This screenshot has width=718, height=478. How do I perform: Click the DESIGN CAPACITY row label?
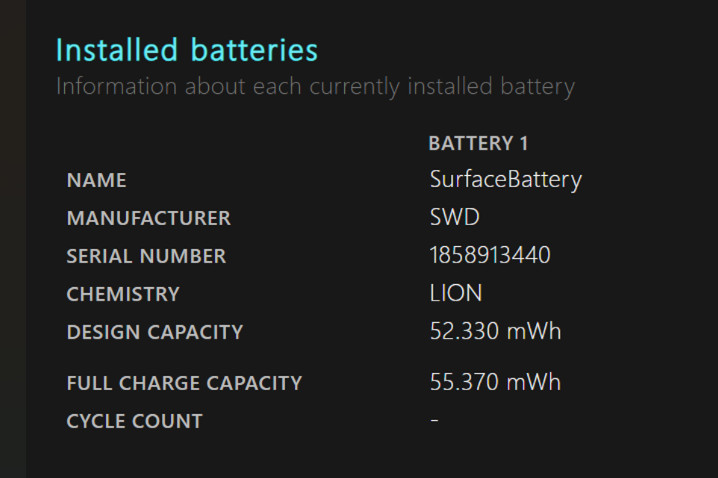(x=154, y=332)
